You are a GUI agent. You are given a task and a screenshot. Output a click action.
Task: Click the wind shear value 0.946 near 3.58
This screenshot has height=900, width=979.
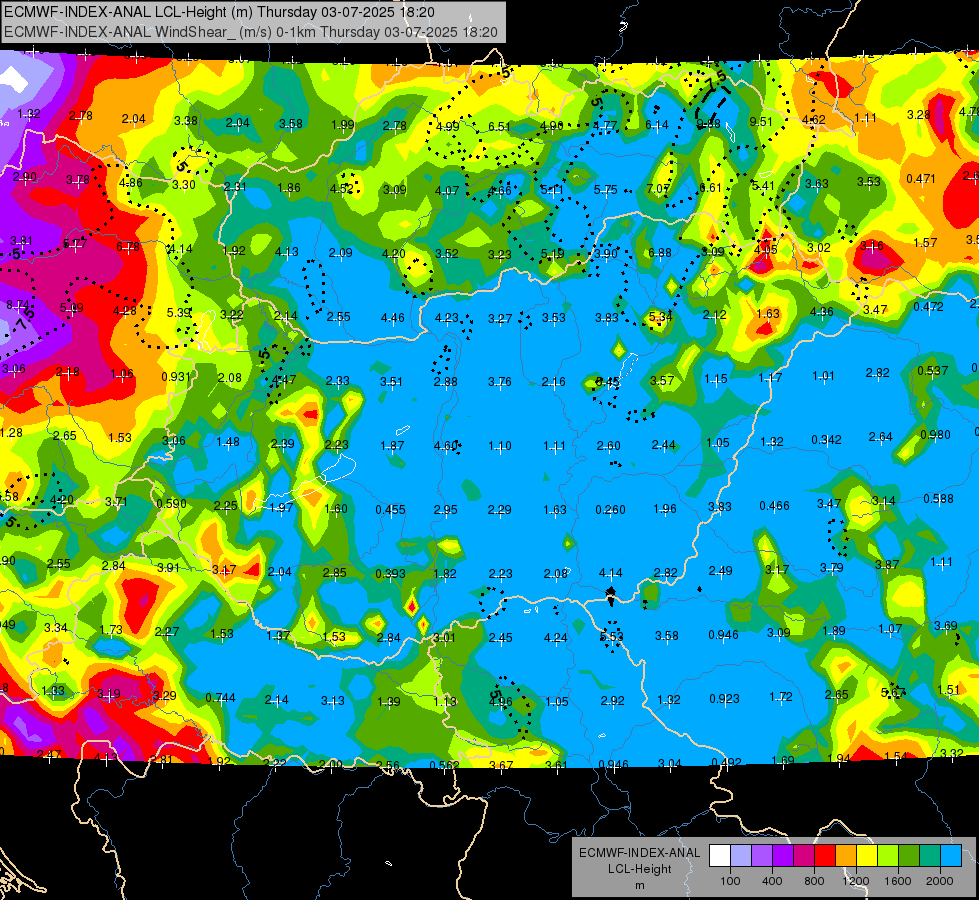pos(723,635)
